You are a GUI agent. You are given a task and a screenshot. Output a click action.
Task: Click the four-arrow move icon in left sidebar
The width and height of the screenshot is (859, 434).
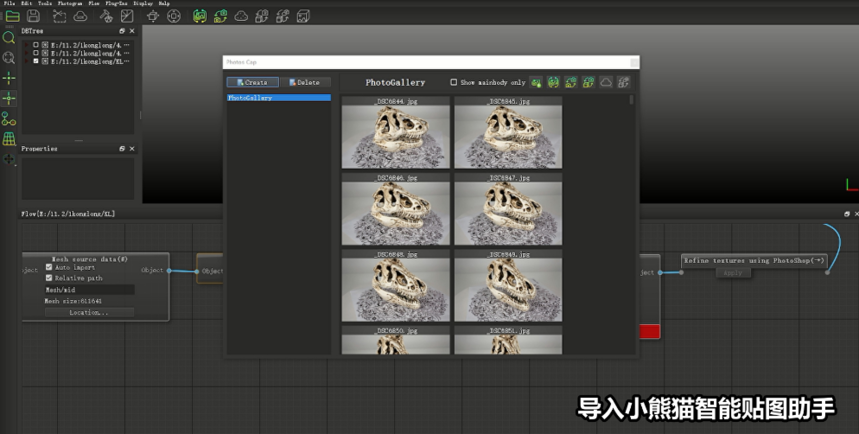(9, 159)
